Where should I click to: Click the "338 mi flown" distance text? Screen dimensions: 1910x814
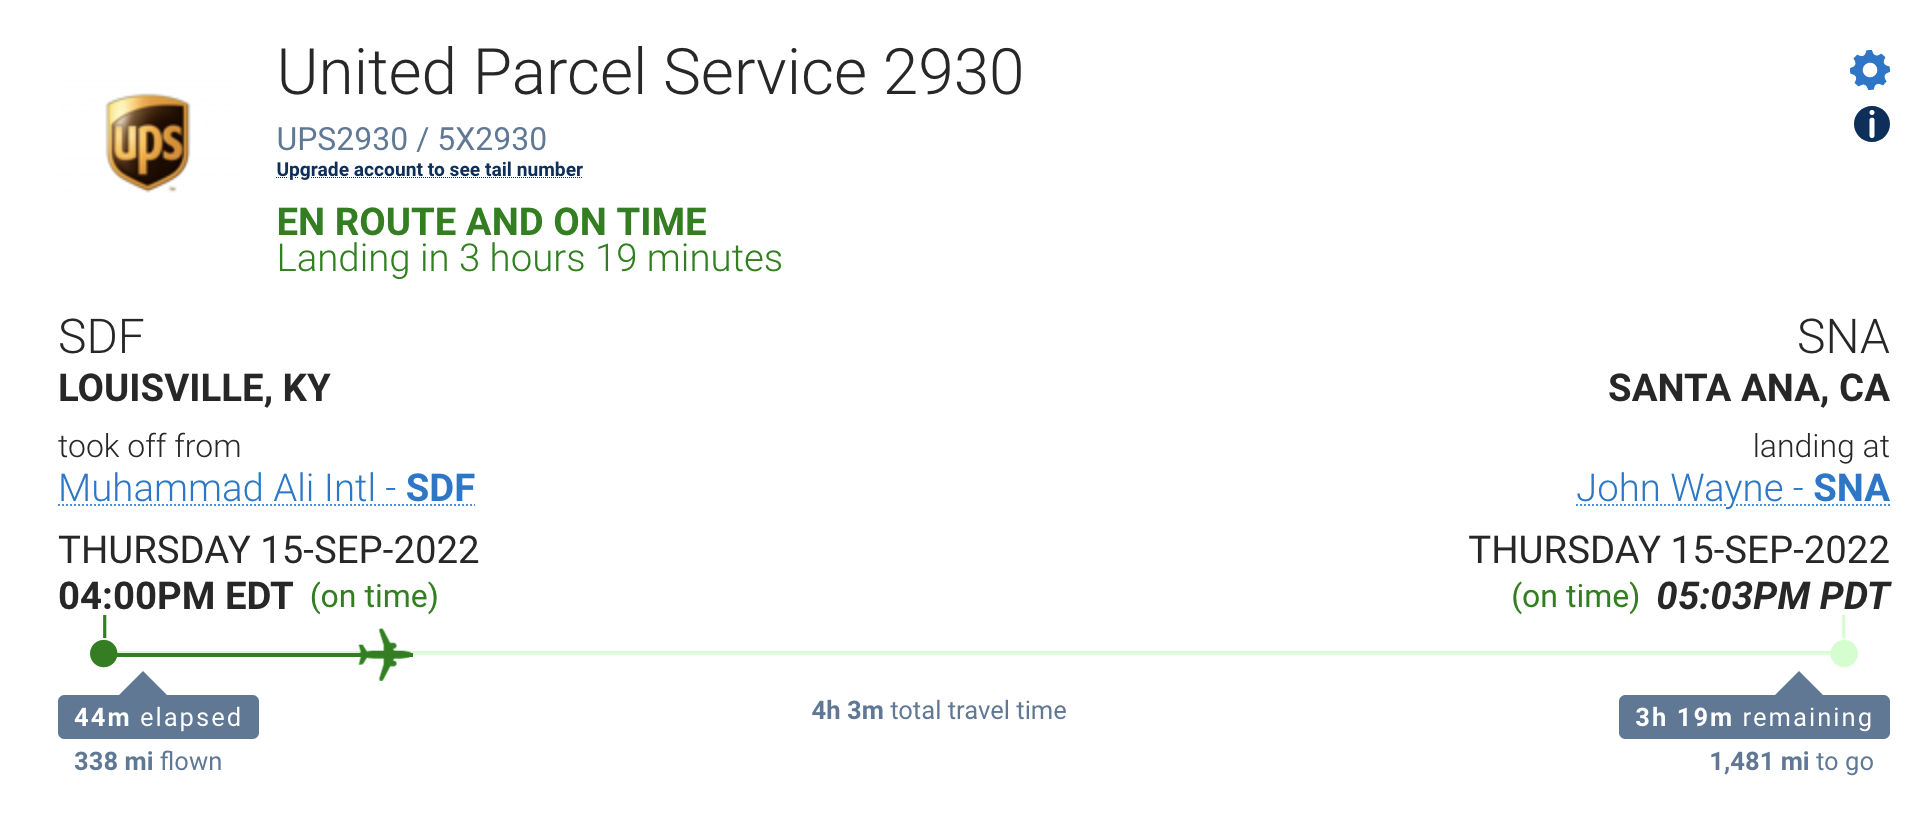(148, 761)
